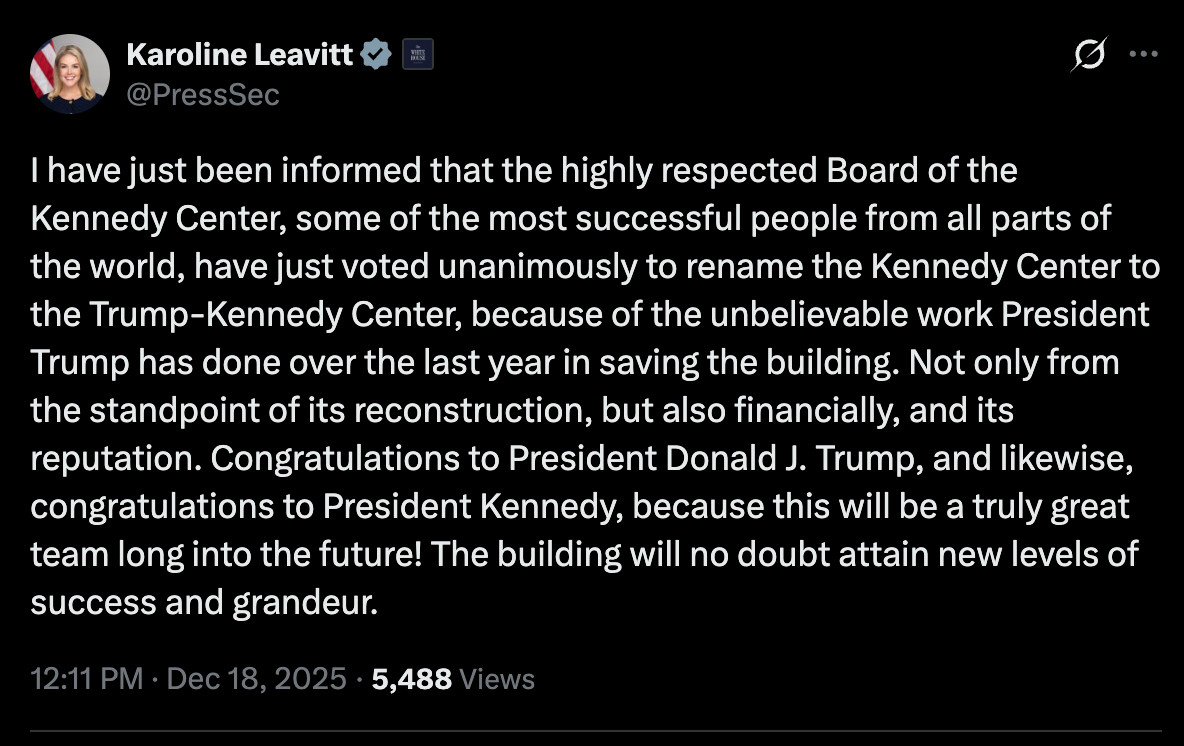Click the Dec 18, 2025 date

point(256,679)
